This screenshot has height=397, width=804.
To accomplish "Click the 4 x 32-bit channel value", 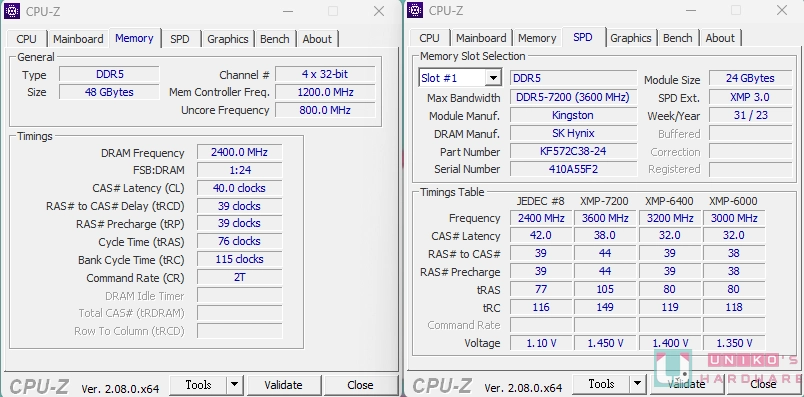I will 325,74.
